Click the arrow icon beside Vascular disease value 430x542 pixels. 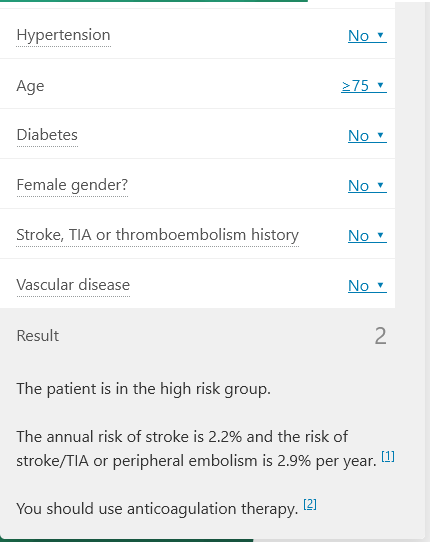380,285
